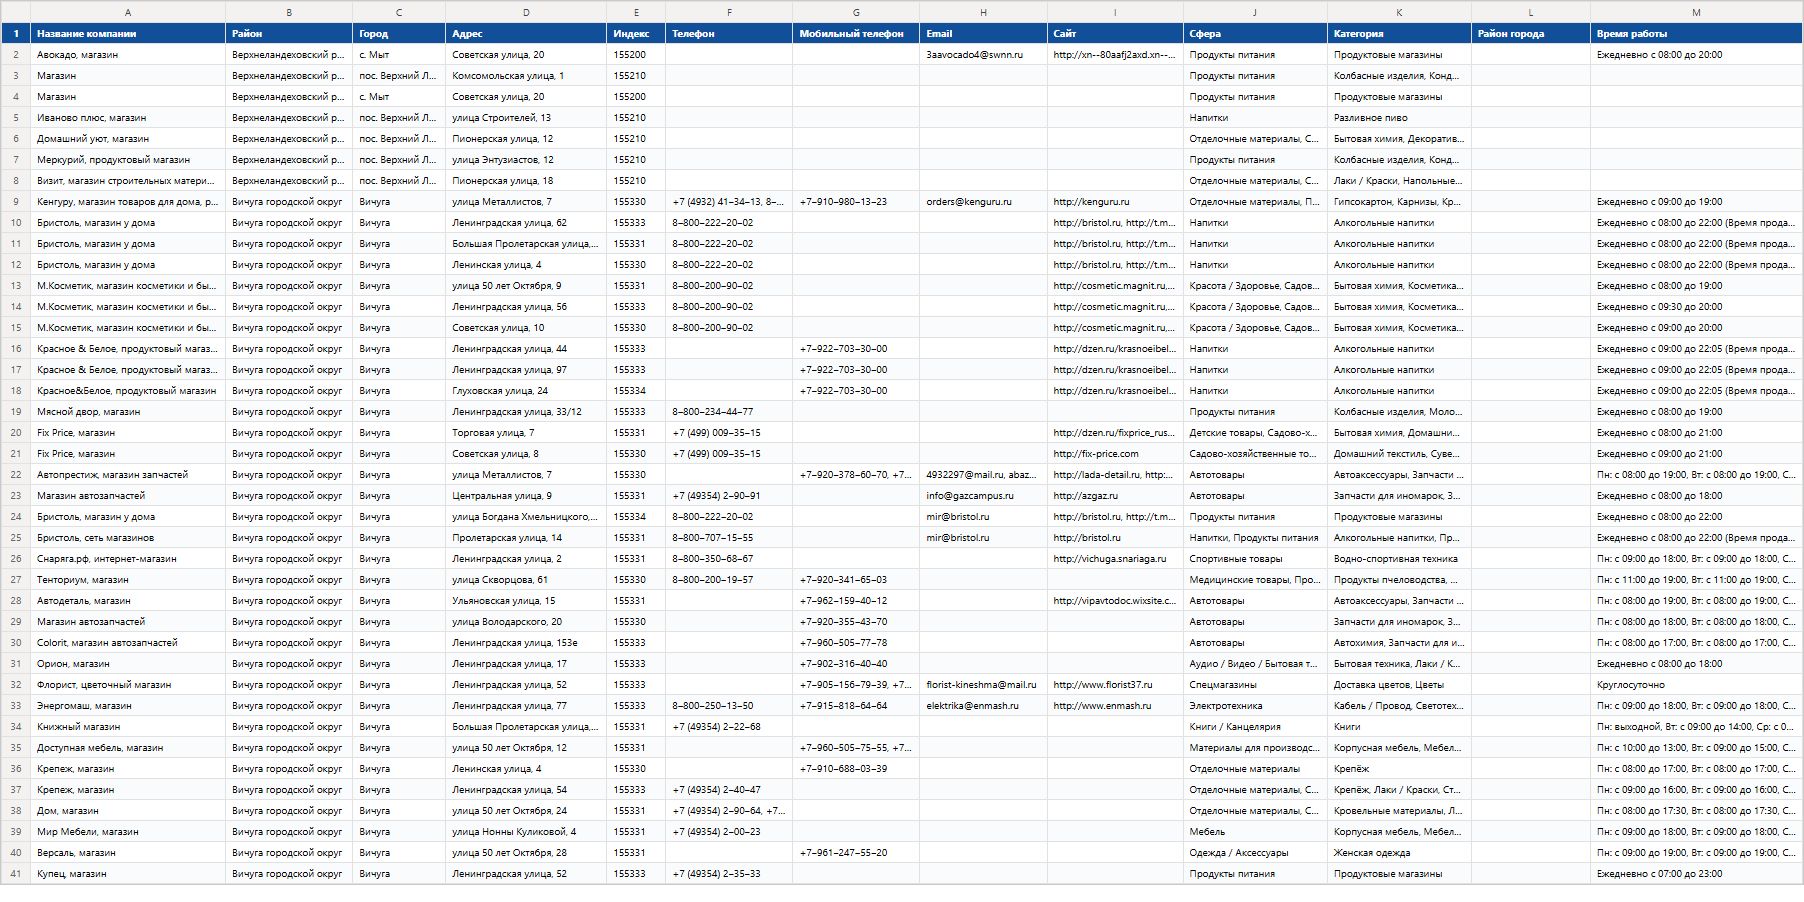The image size is (1804, 902).
Task: Select the "Разливное пиво" category cell
Action: pyautogui.click(x=1399, y=118)
